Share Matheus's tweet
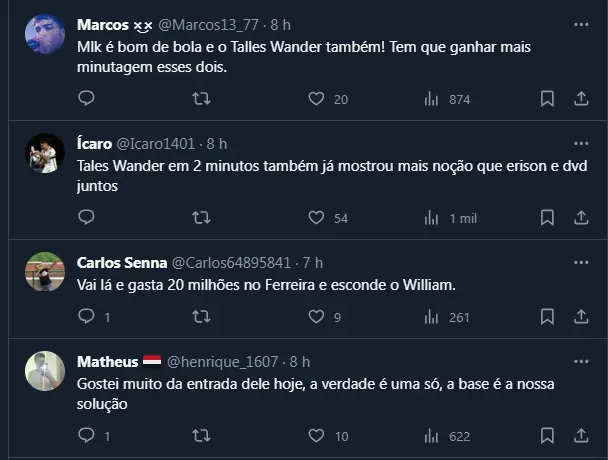The height and width of the screenshot is (460, 608). coord(581,436)
